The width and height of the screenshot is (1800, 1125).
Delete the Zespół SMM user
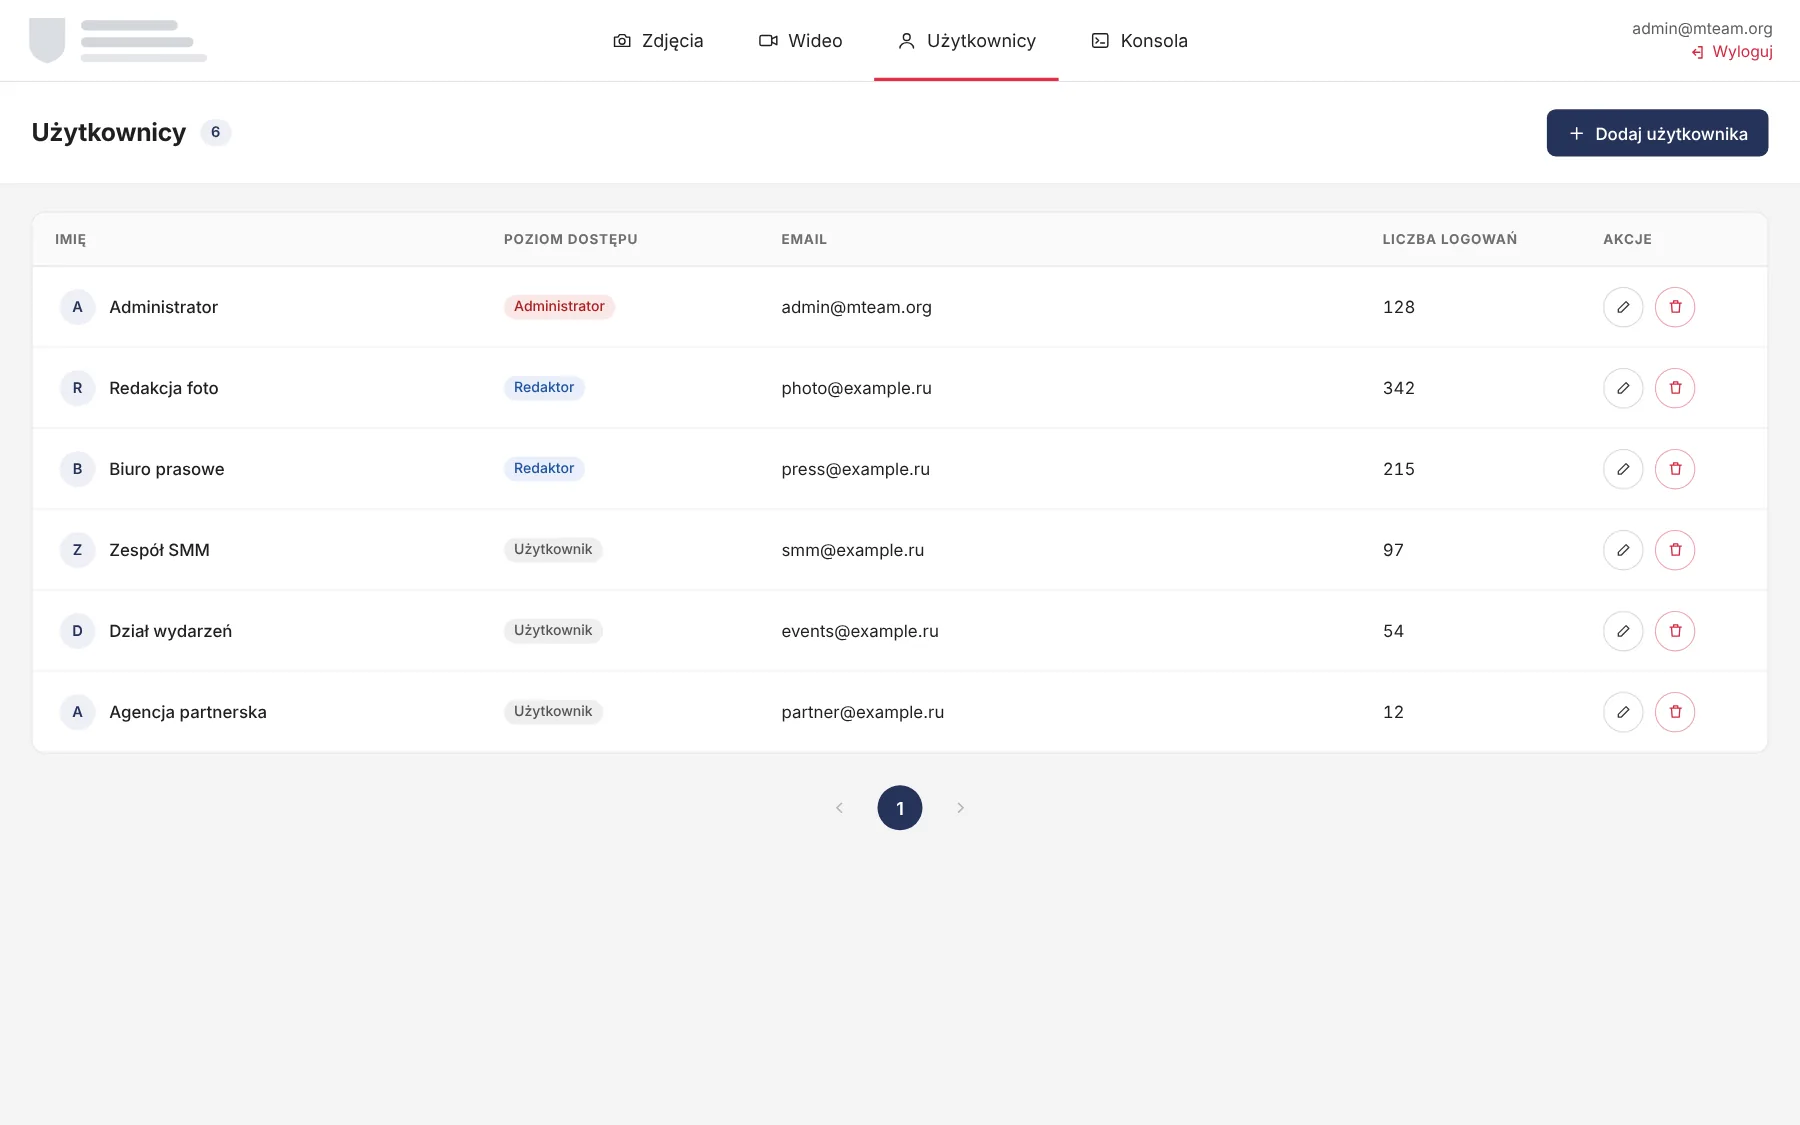point(1675,550)
